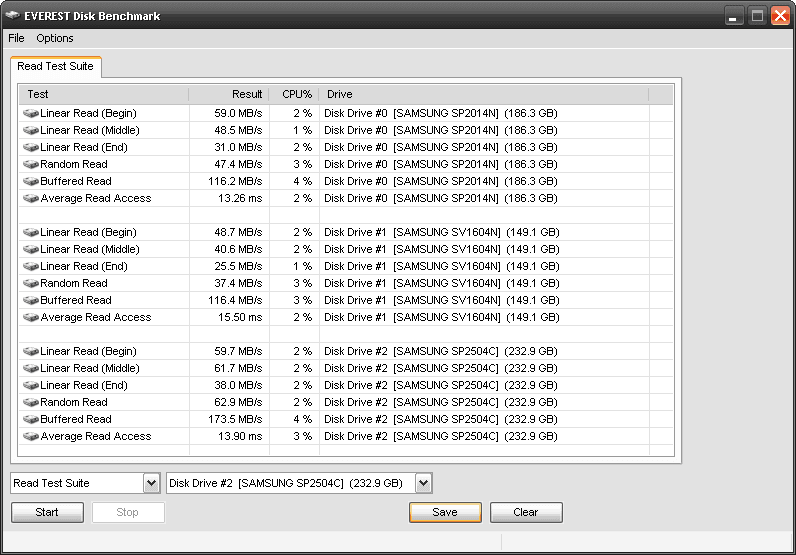Click drive icon of the 15.50 ms Average Read Access row
This screenshot has width=796, height=555.
click(31, 317)
